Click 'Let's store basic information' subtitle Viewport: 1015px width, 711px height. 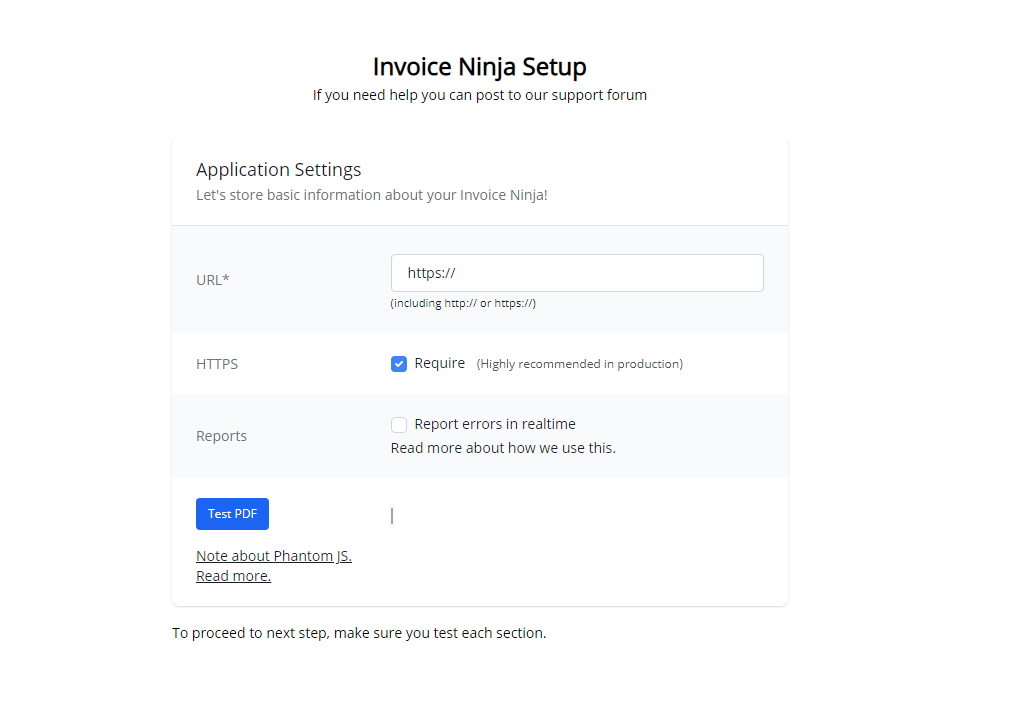click(372, 196)
